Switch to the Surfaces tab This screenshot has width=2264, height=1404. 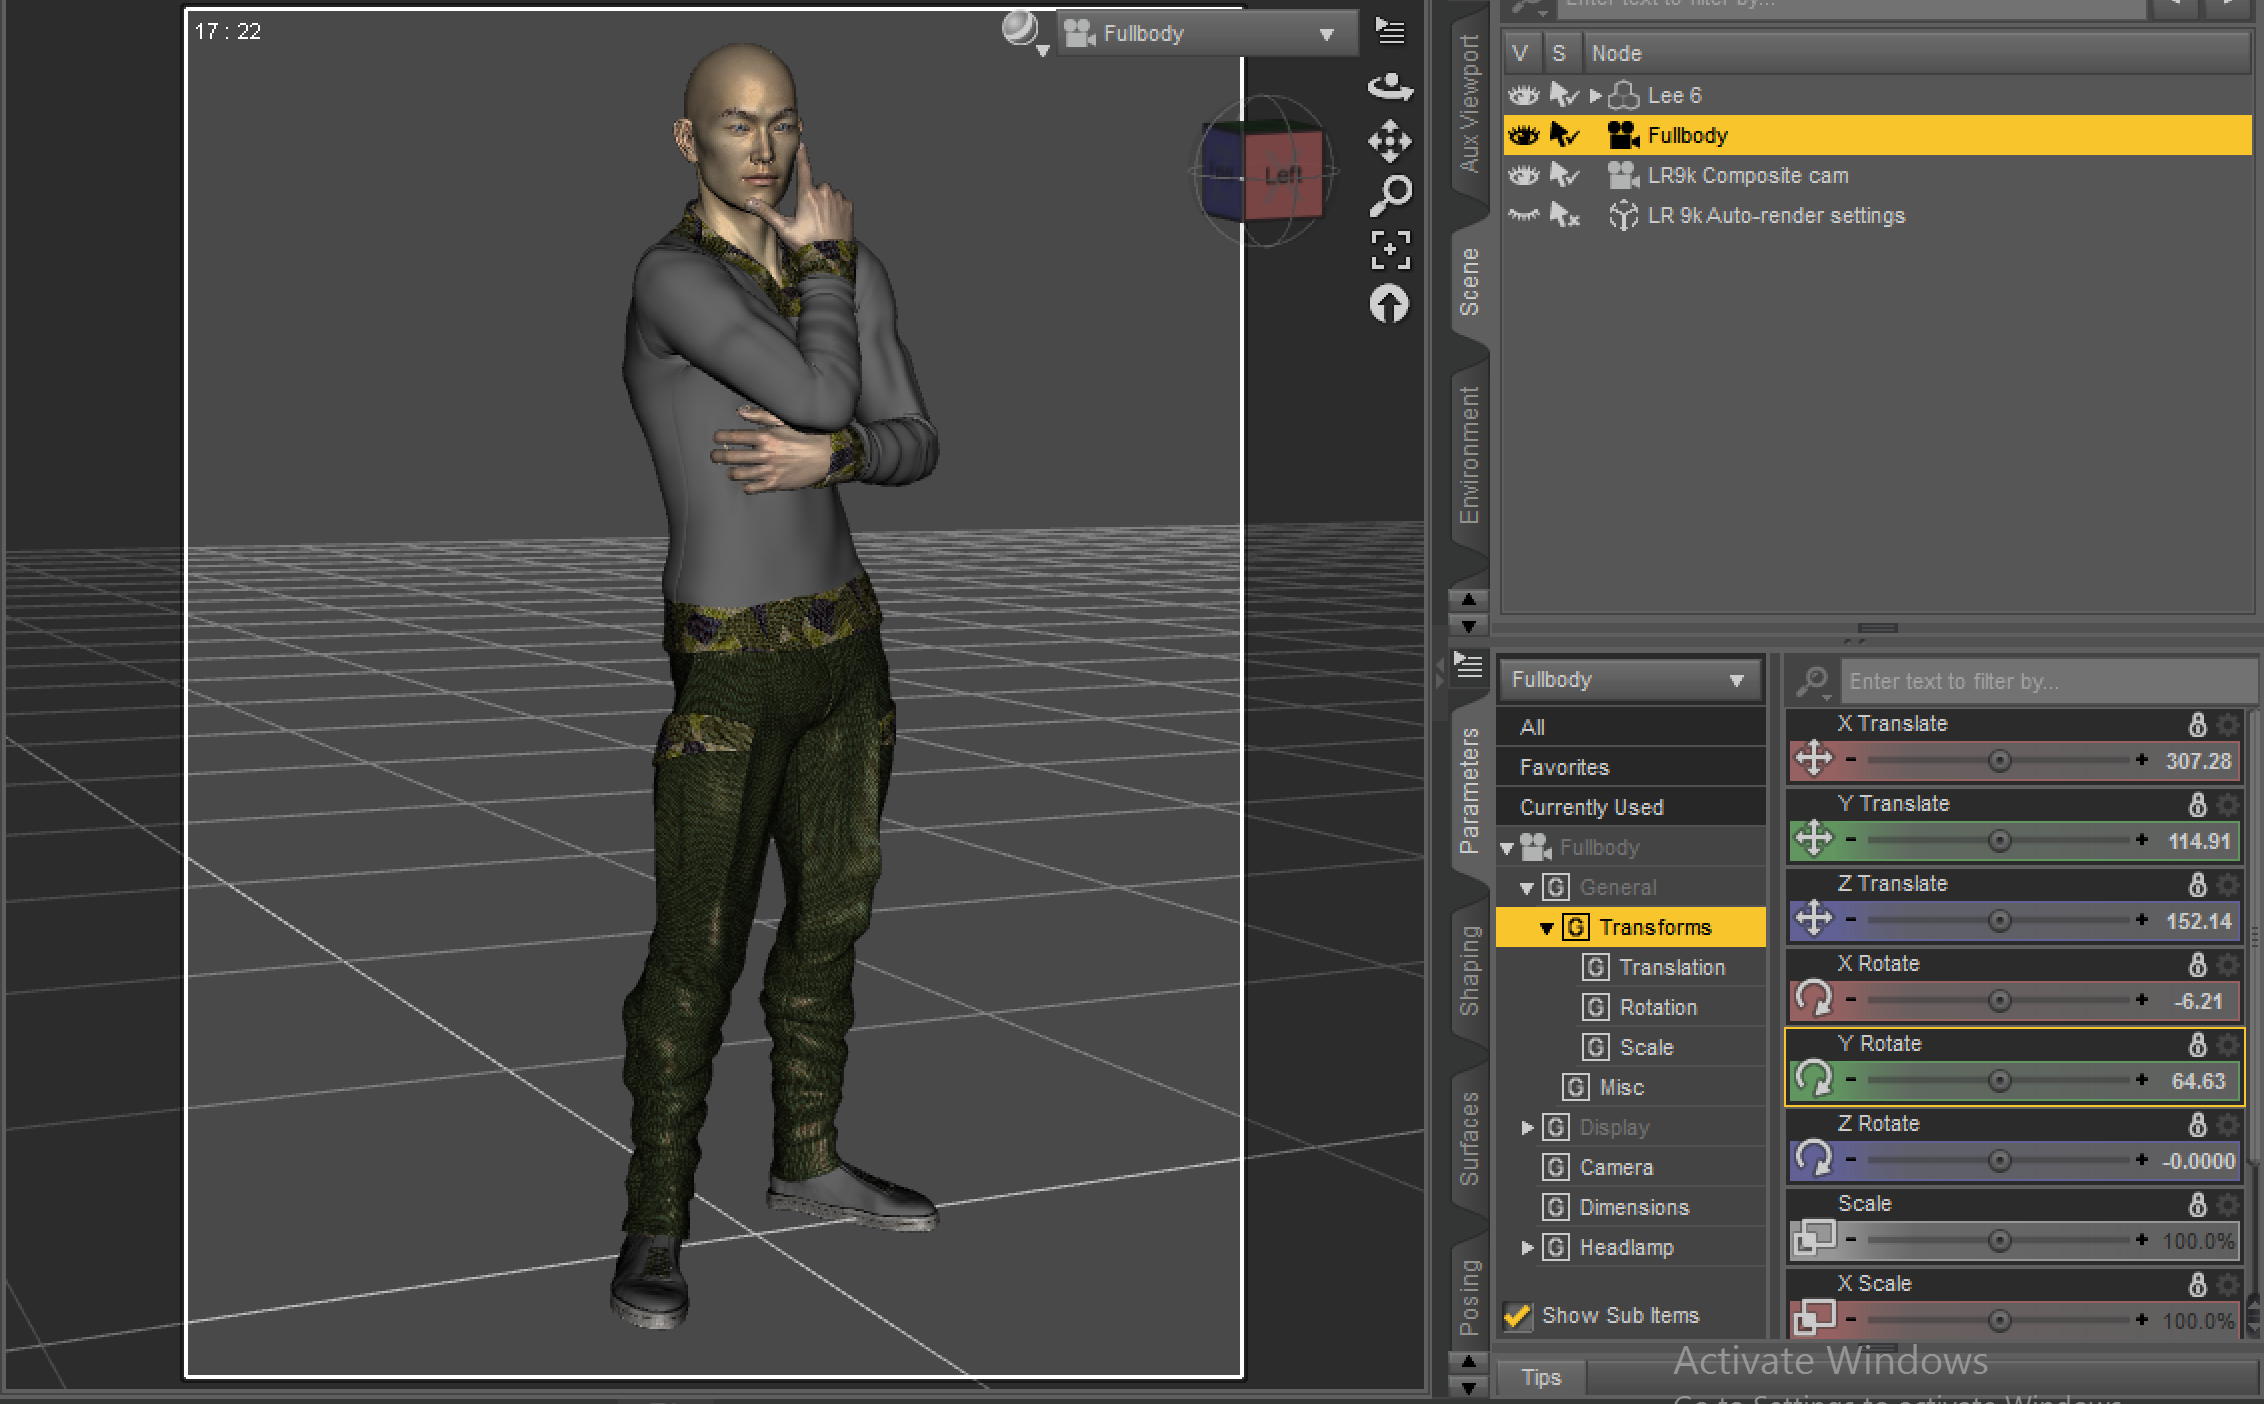[1469, 1138]
